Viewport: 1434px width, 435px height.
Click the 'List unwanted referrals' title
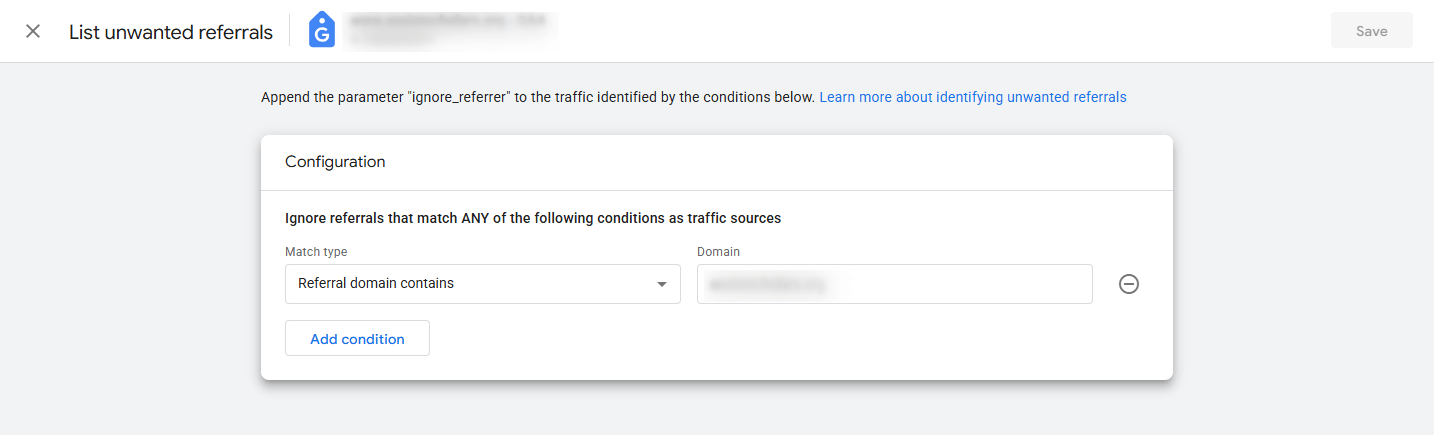click(x=171, y=32)
